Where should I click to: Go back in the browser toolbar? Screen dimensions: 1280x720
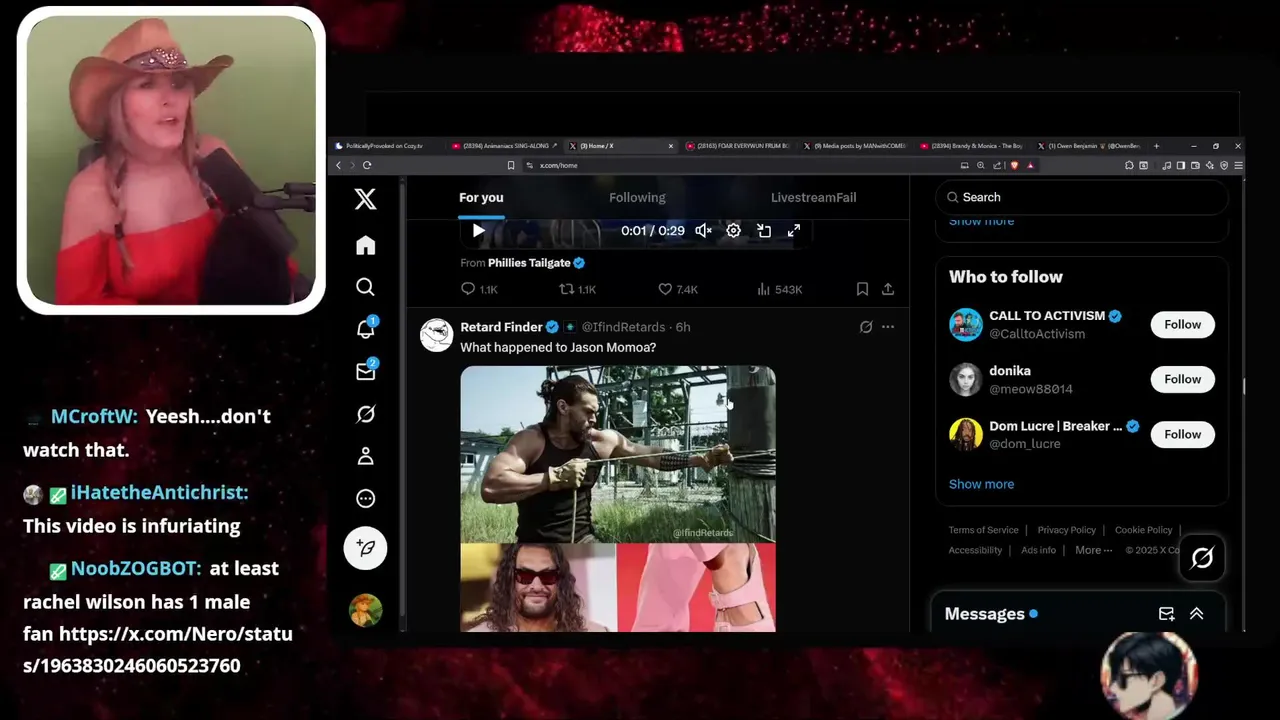pos(338,165)
